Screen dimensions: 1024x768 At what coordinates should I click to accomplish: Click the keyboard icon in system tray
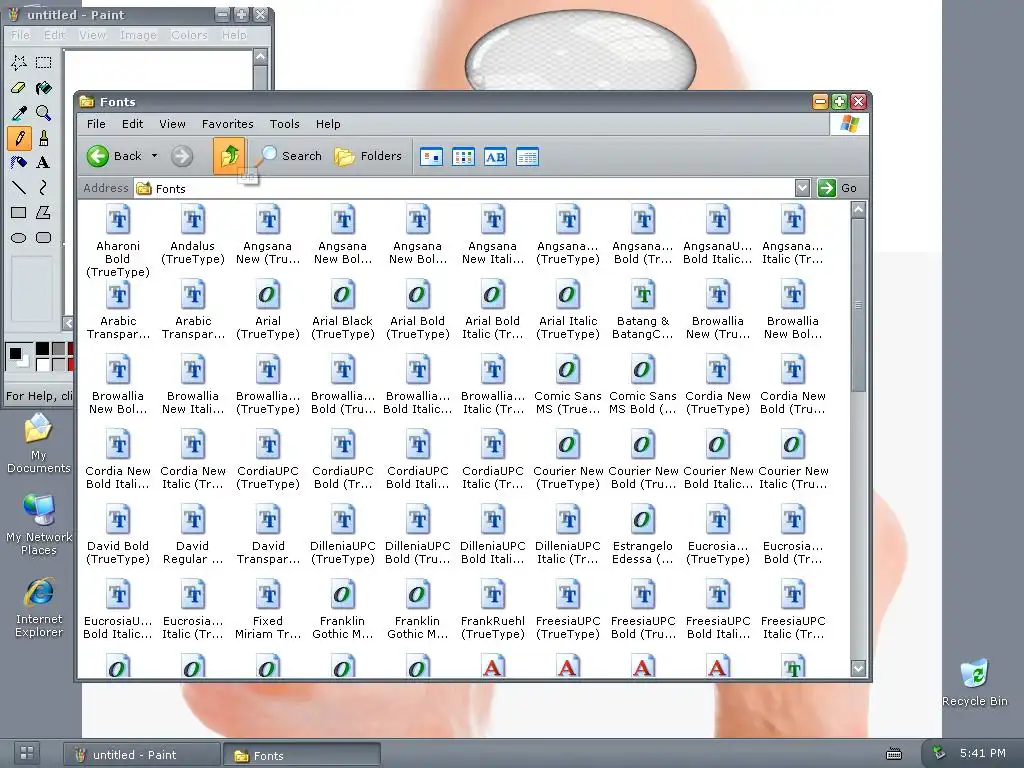tap(894, 754)
